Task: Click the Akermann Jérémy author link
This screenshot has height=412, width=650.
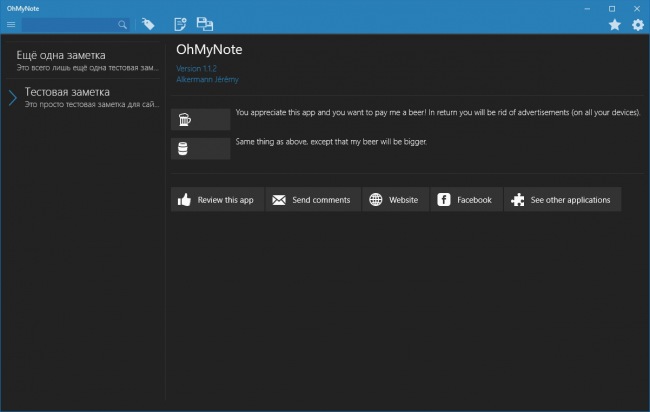Action: click(x=207, y=80)
